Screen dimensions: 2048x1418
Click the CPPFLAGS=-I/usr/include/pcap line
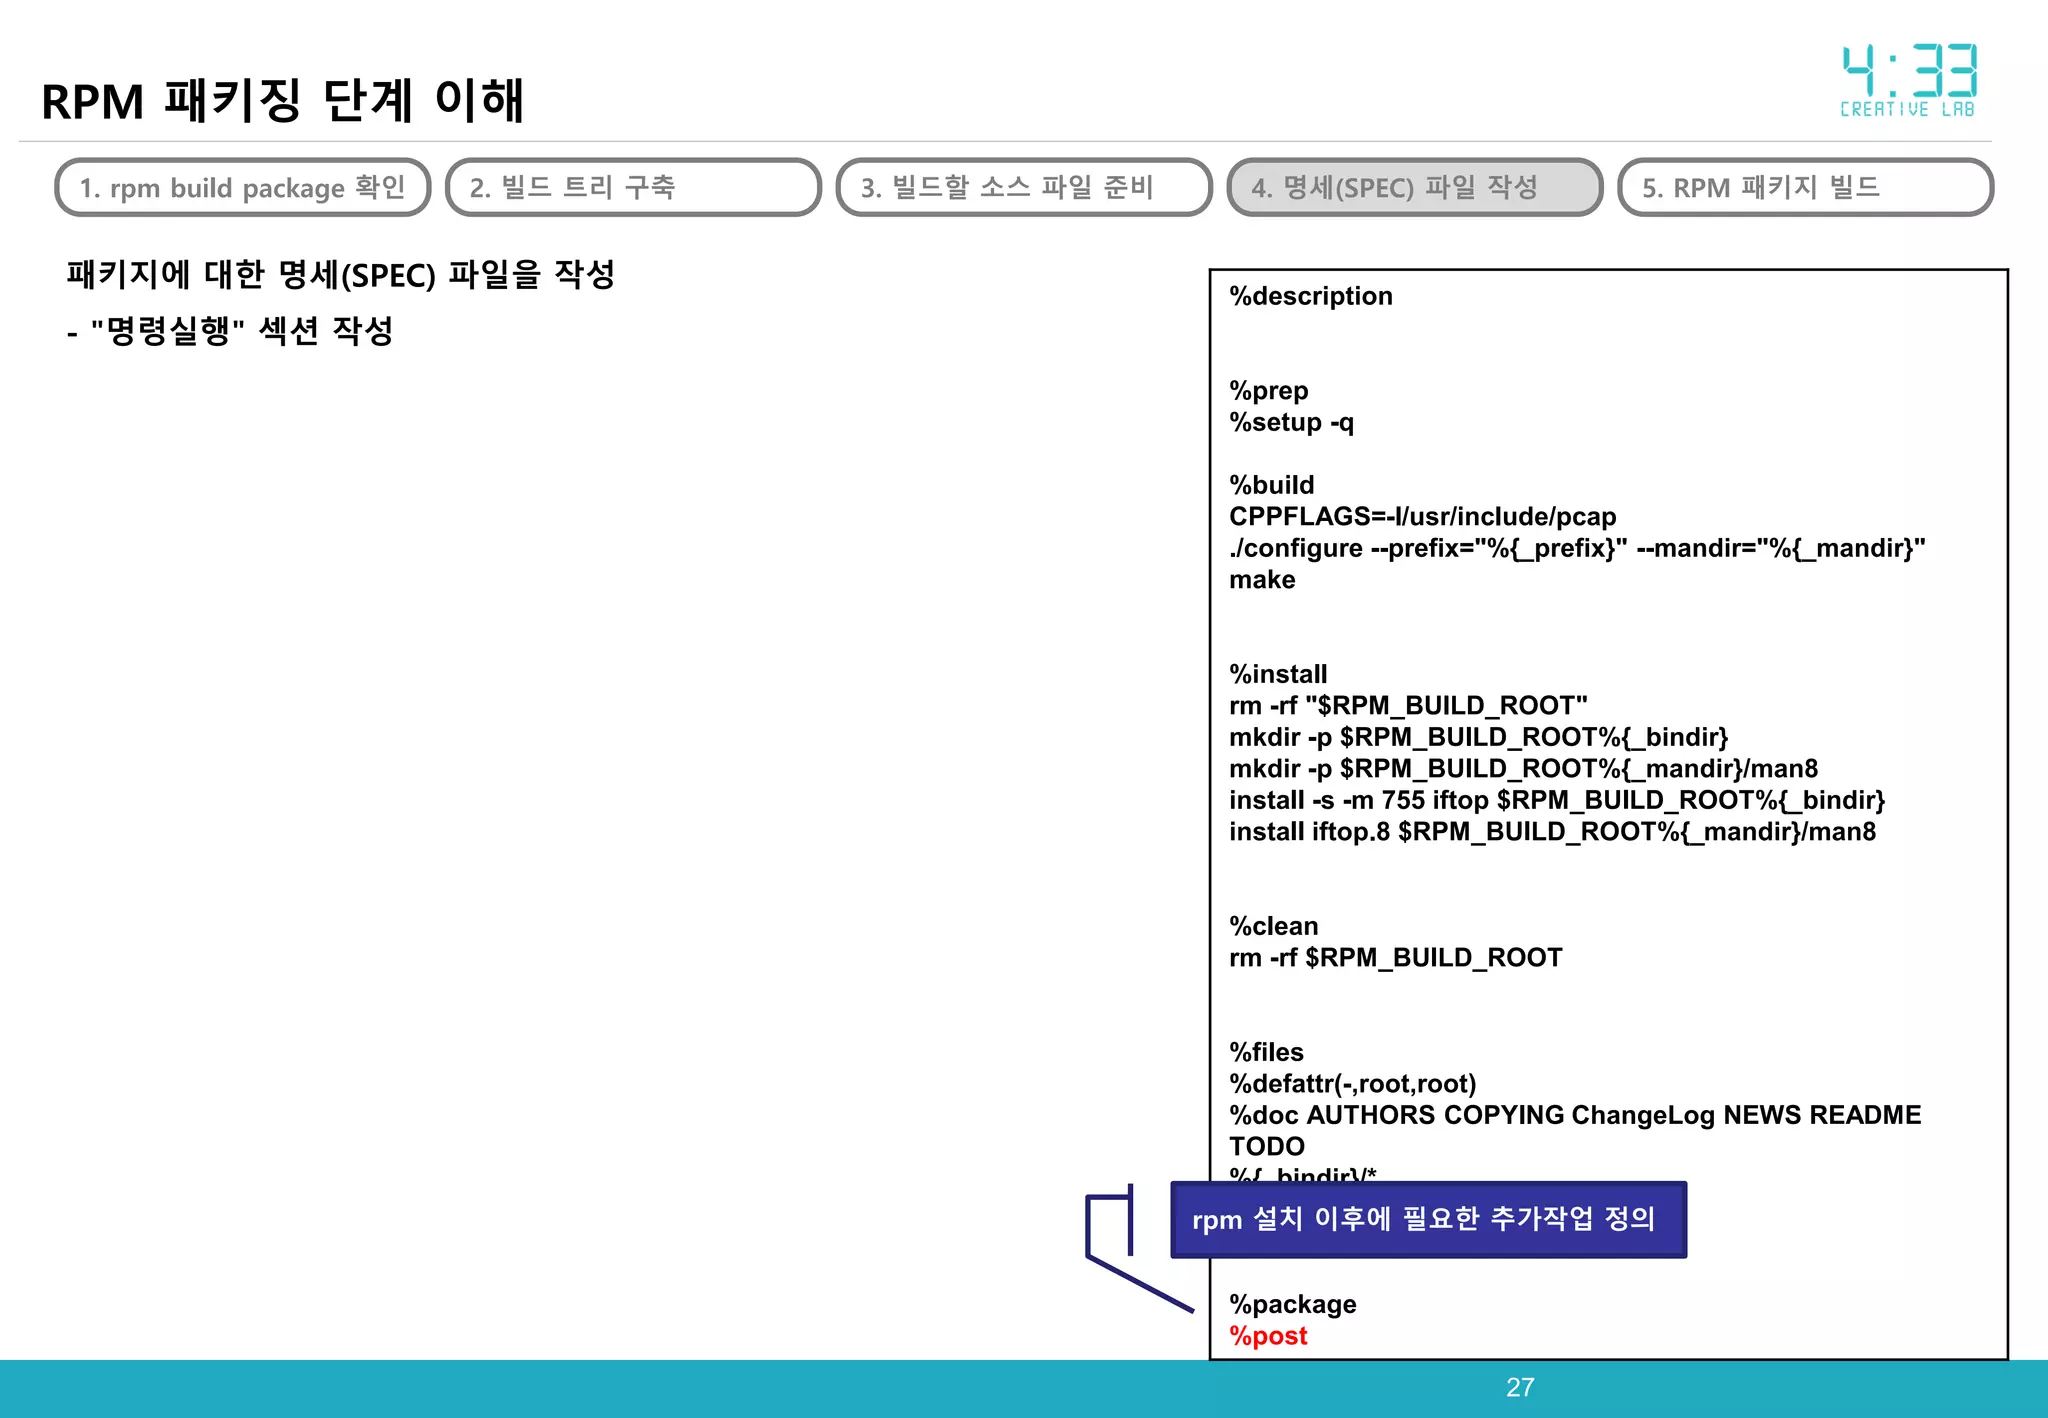pos(1423,517)
